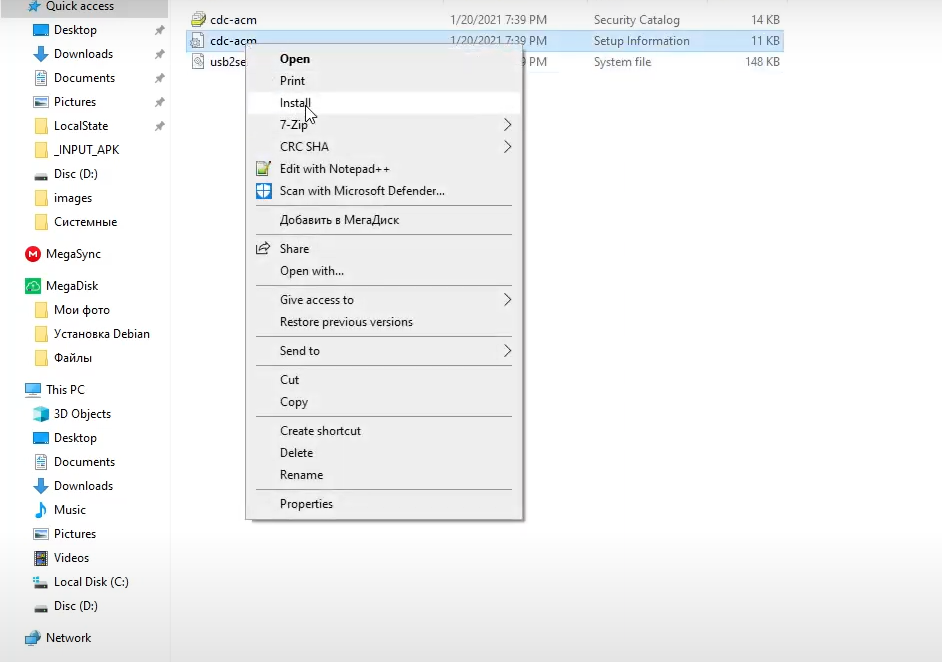Viewport: 942px width, 662px height.
Task: Select the cdc-acm Security Catalog file icon
Action: click(197, 20)
